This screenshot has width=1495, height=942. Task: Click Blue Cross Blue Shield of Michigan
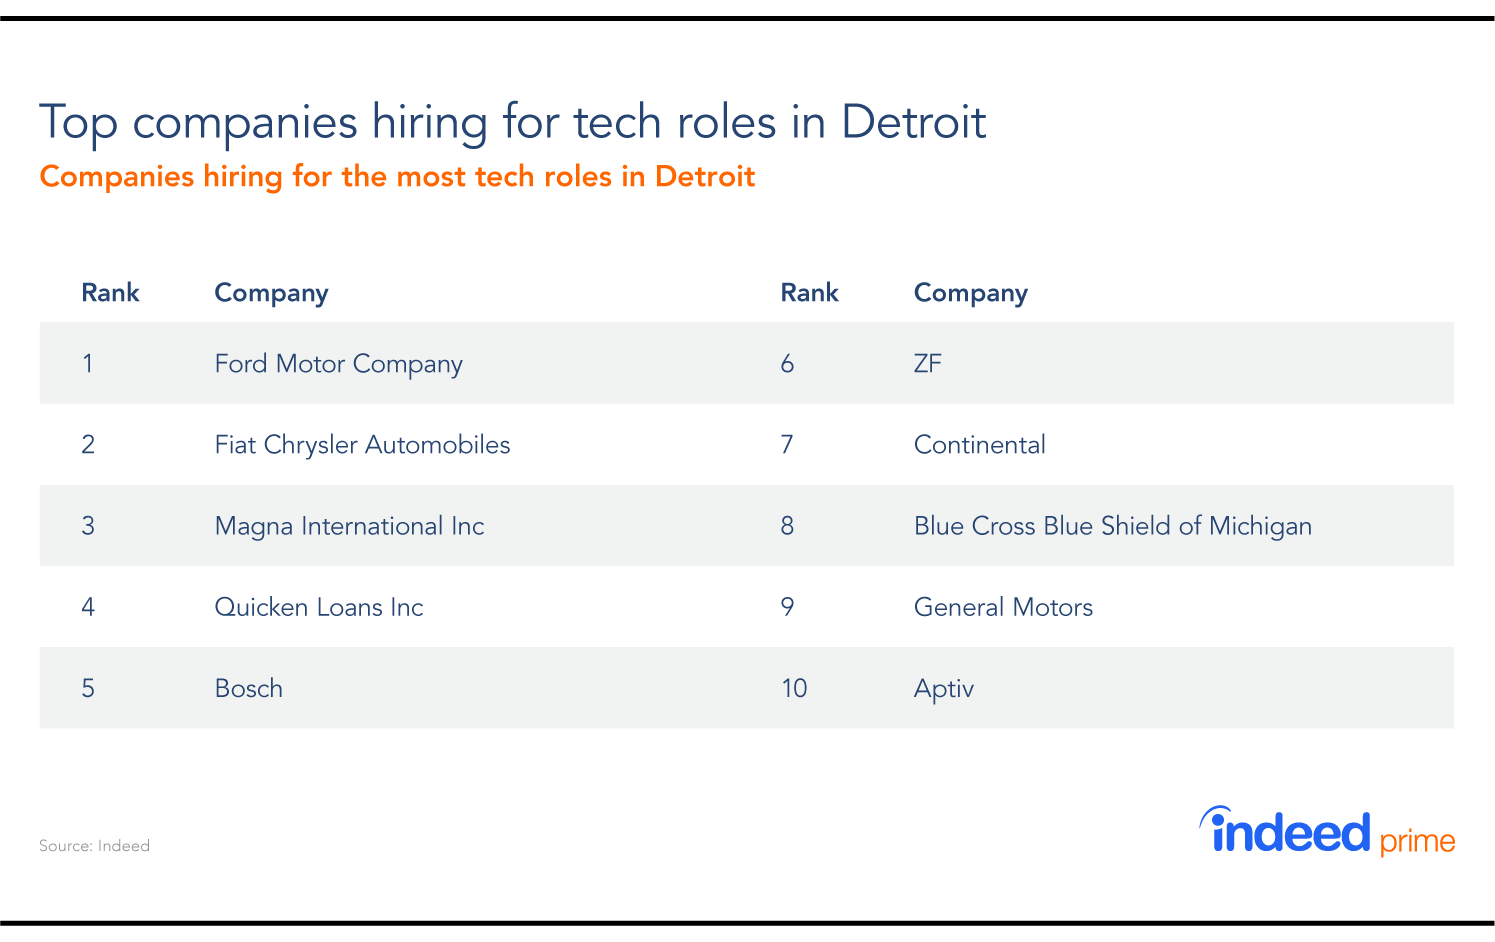pos(1112,526)
